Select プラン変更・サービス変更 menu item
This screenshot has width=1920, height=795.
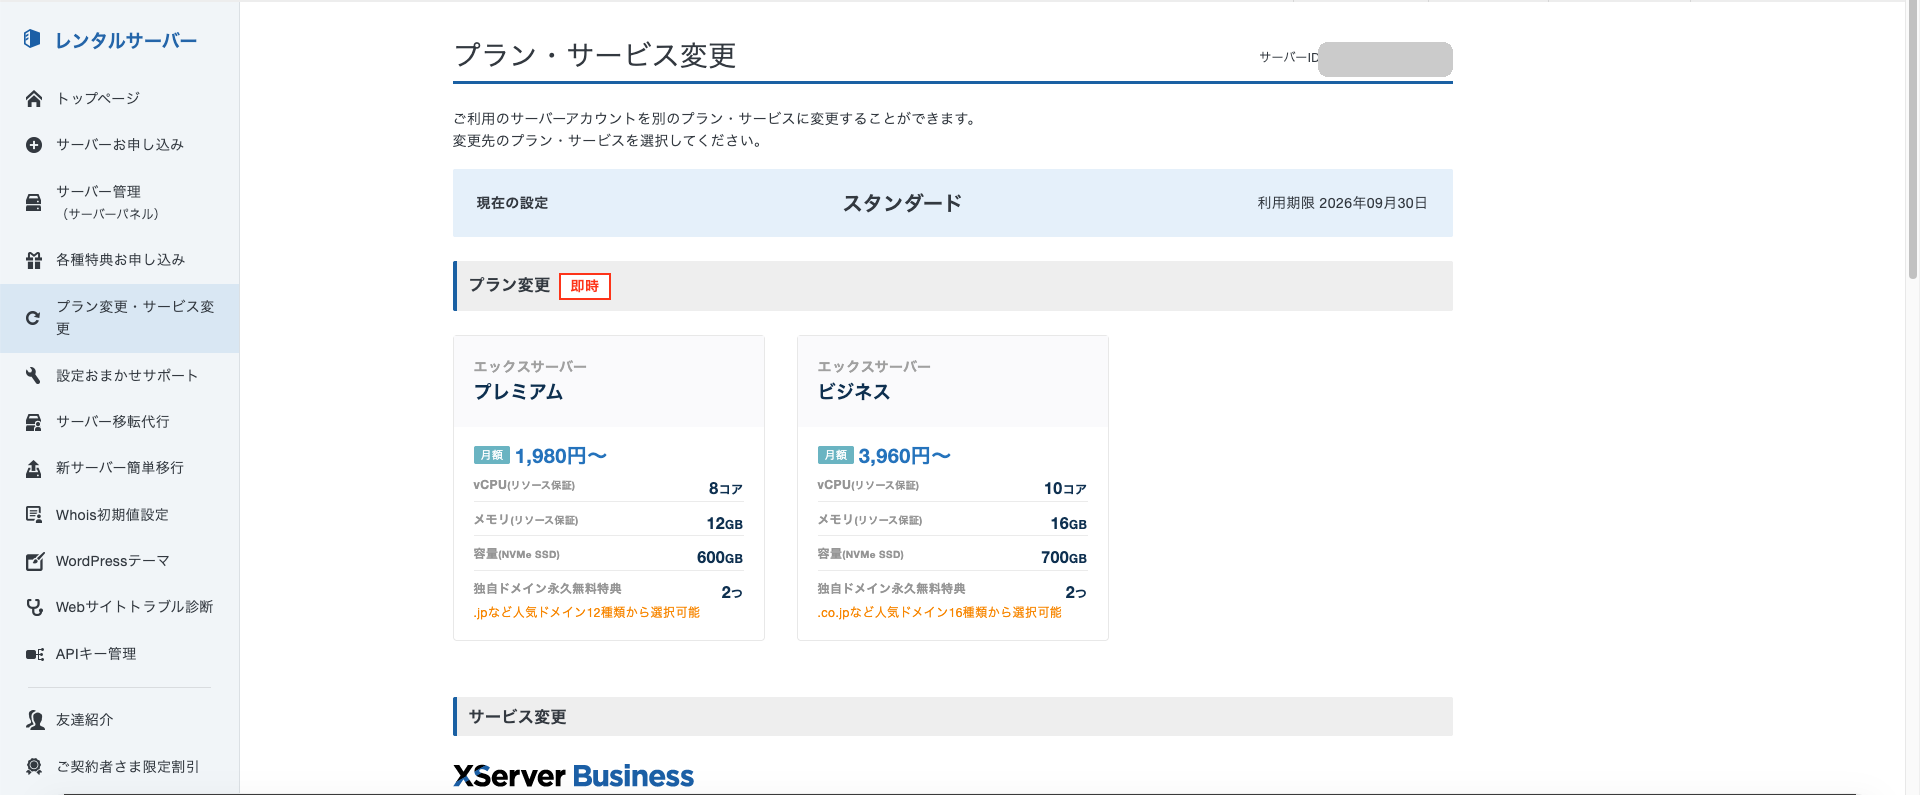point(120,318)
